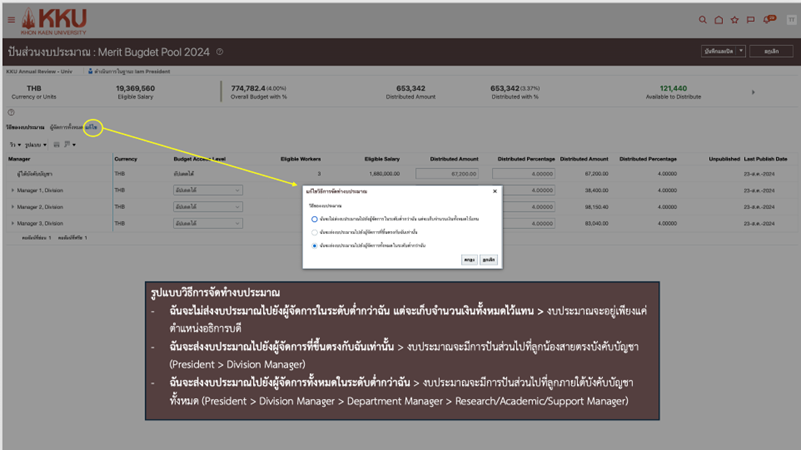801x450 pixels.
Task: Click help icon beside Merit Budget Pool title
Action: pos(220,52)
